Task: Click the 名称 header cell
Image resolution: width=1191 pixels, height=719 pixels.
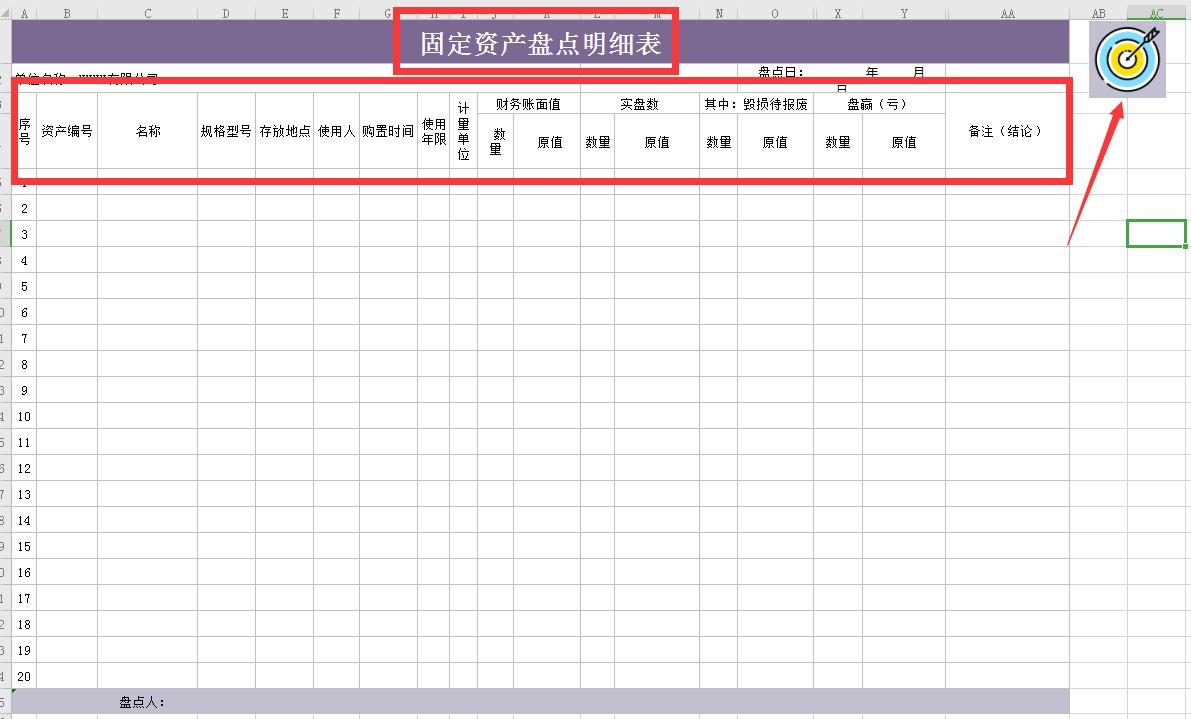Action: (x=146, y=131)
